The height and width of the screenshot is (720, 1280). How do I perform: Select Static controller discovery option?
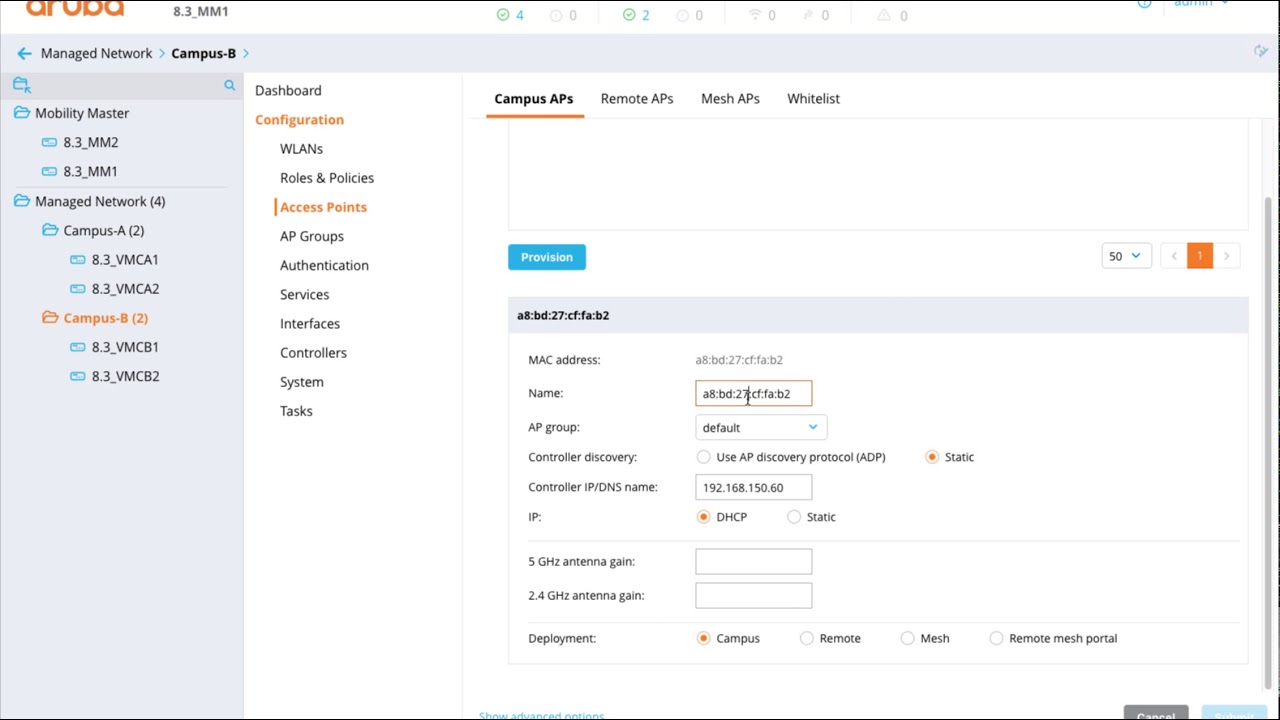(932, 457)
